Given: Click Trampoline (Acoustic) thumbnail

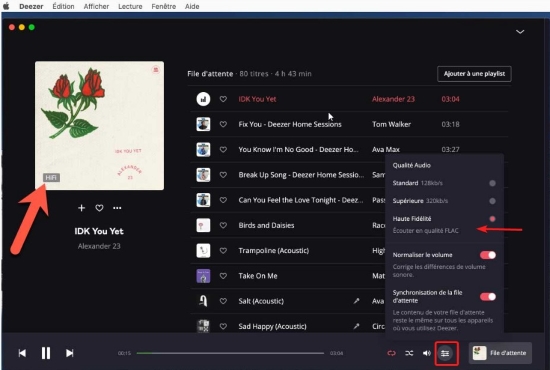Looking at the screenshot, I should pos(203,251).
